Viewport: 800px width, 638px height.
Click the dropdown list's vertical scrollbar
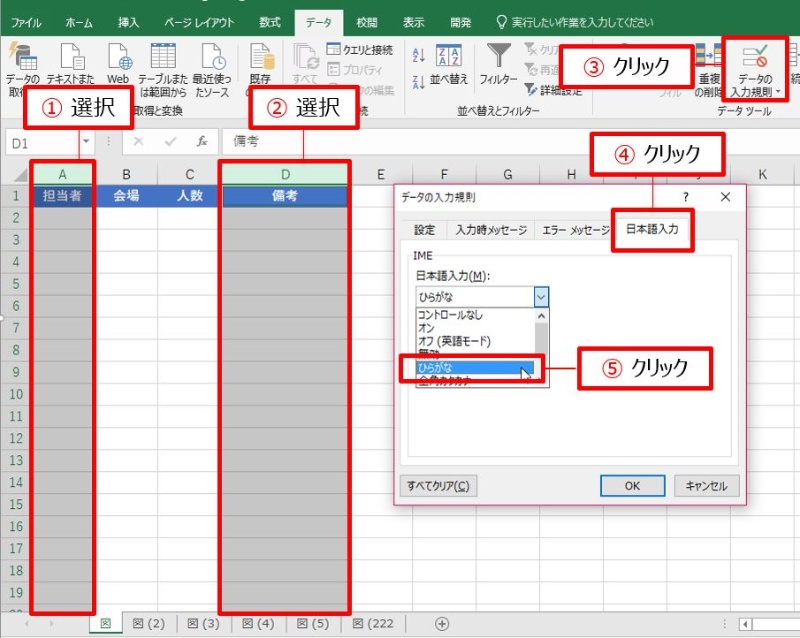(541, 340)
